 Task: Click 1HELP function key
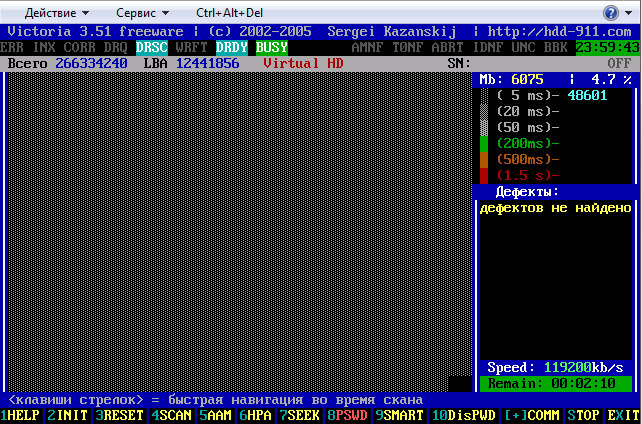[20, 415]
